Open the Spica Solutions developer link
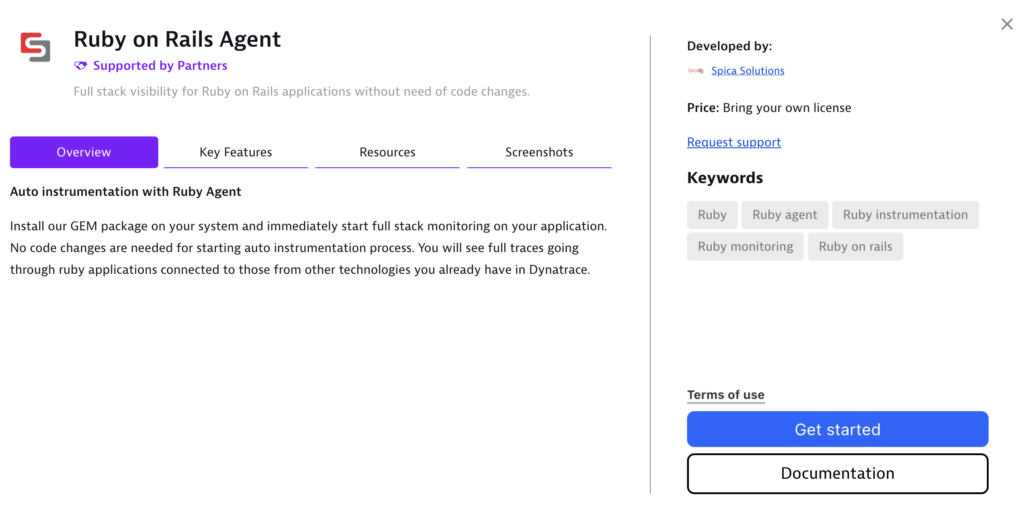This screenshot has height=515, width=1024. click(748, 70)
